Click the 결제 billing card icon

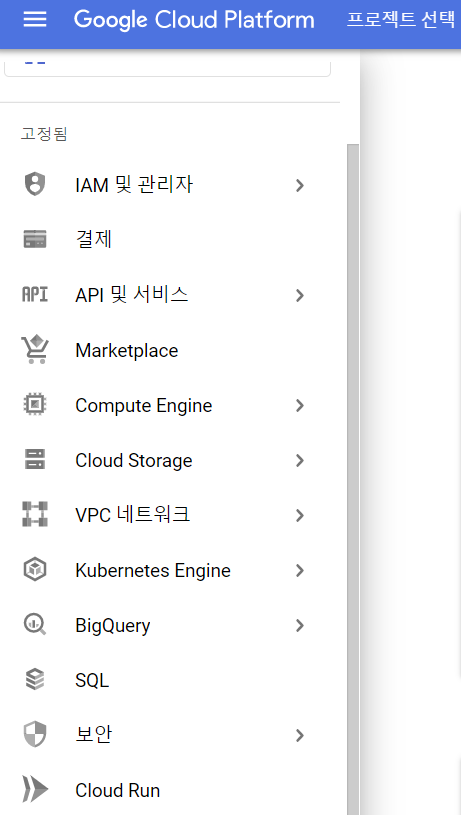click(x=35, y=239)
